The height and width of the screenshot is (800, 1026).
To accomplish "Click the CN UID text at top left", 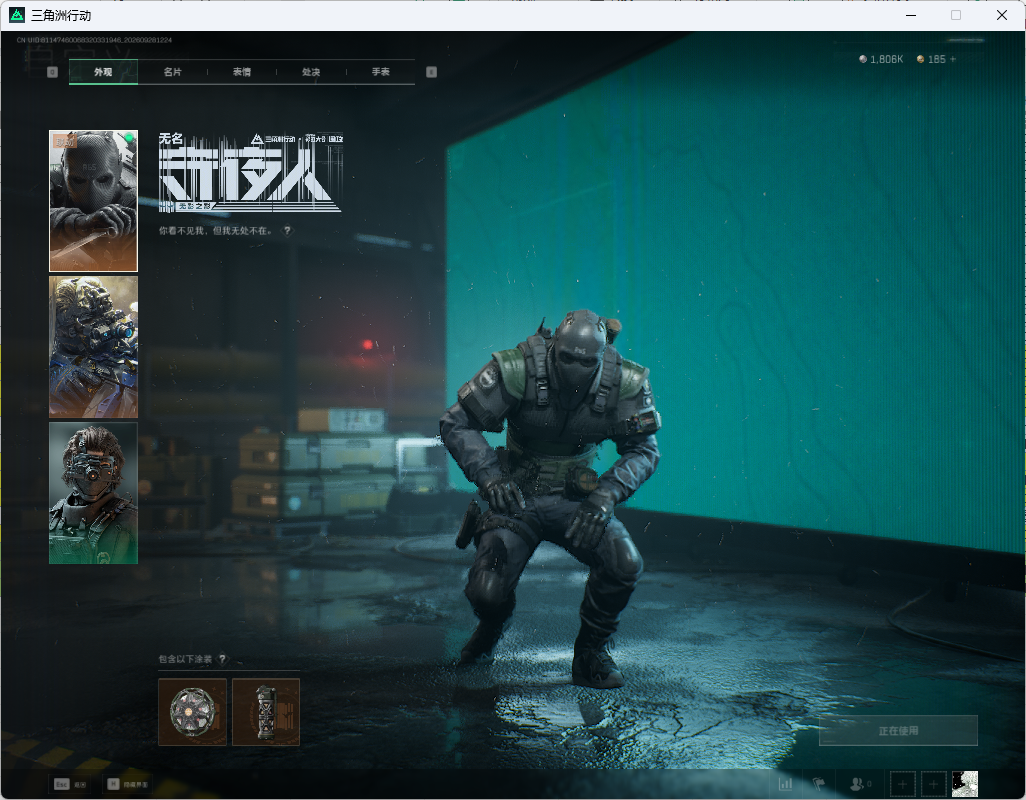I will click(x=94, y=40).
